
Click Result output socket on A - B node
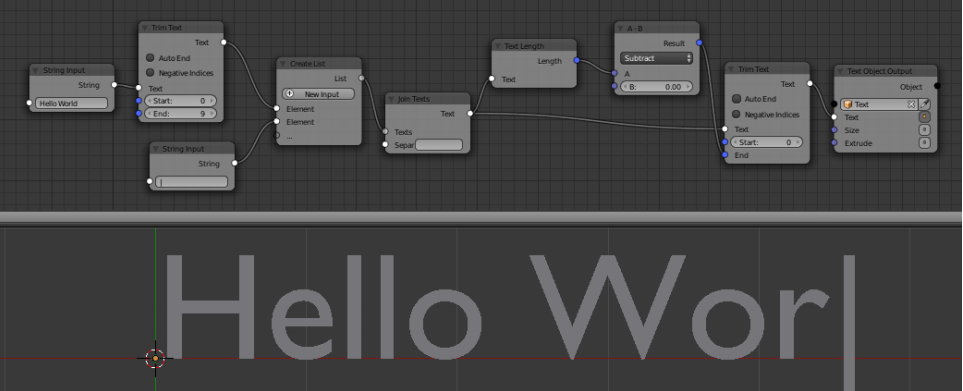[x=699, y=43]
